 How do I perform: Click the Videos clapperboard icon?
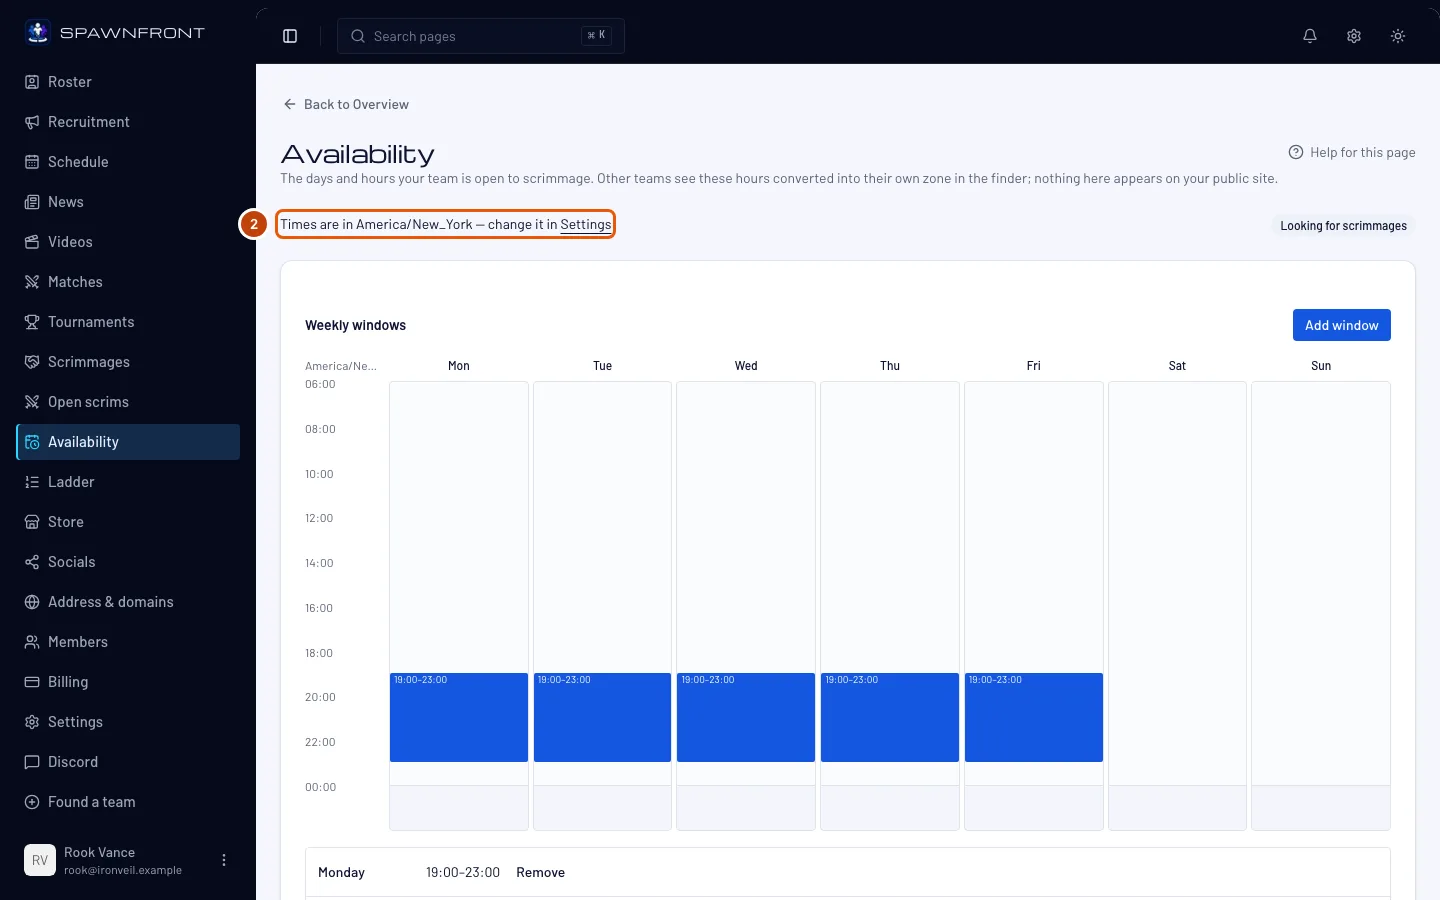pos(32,242)
